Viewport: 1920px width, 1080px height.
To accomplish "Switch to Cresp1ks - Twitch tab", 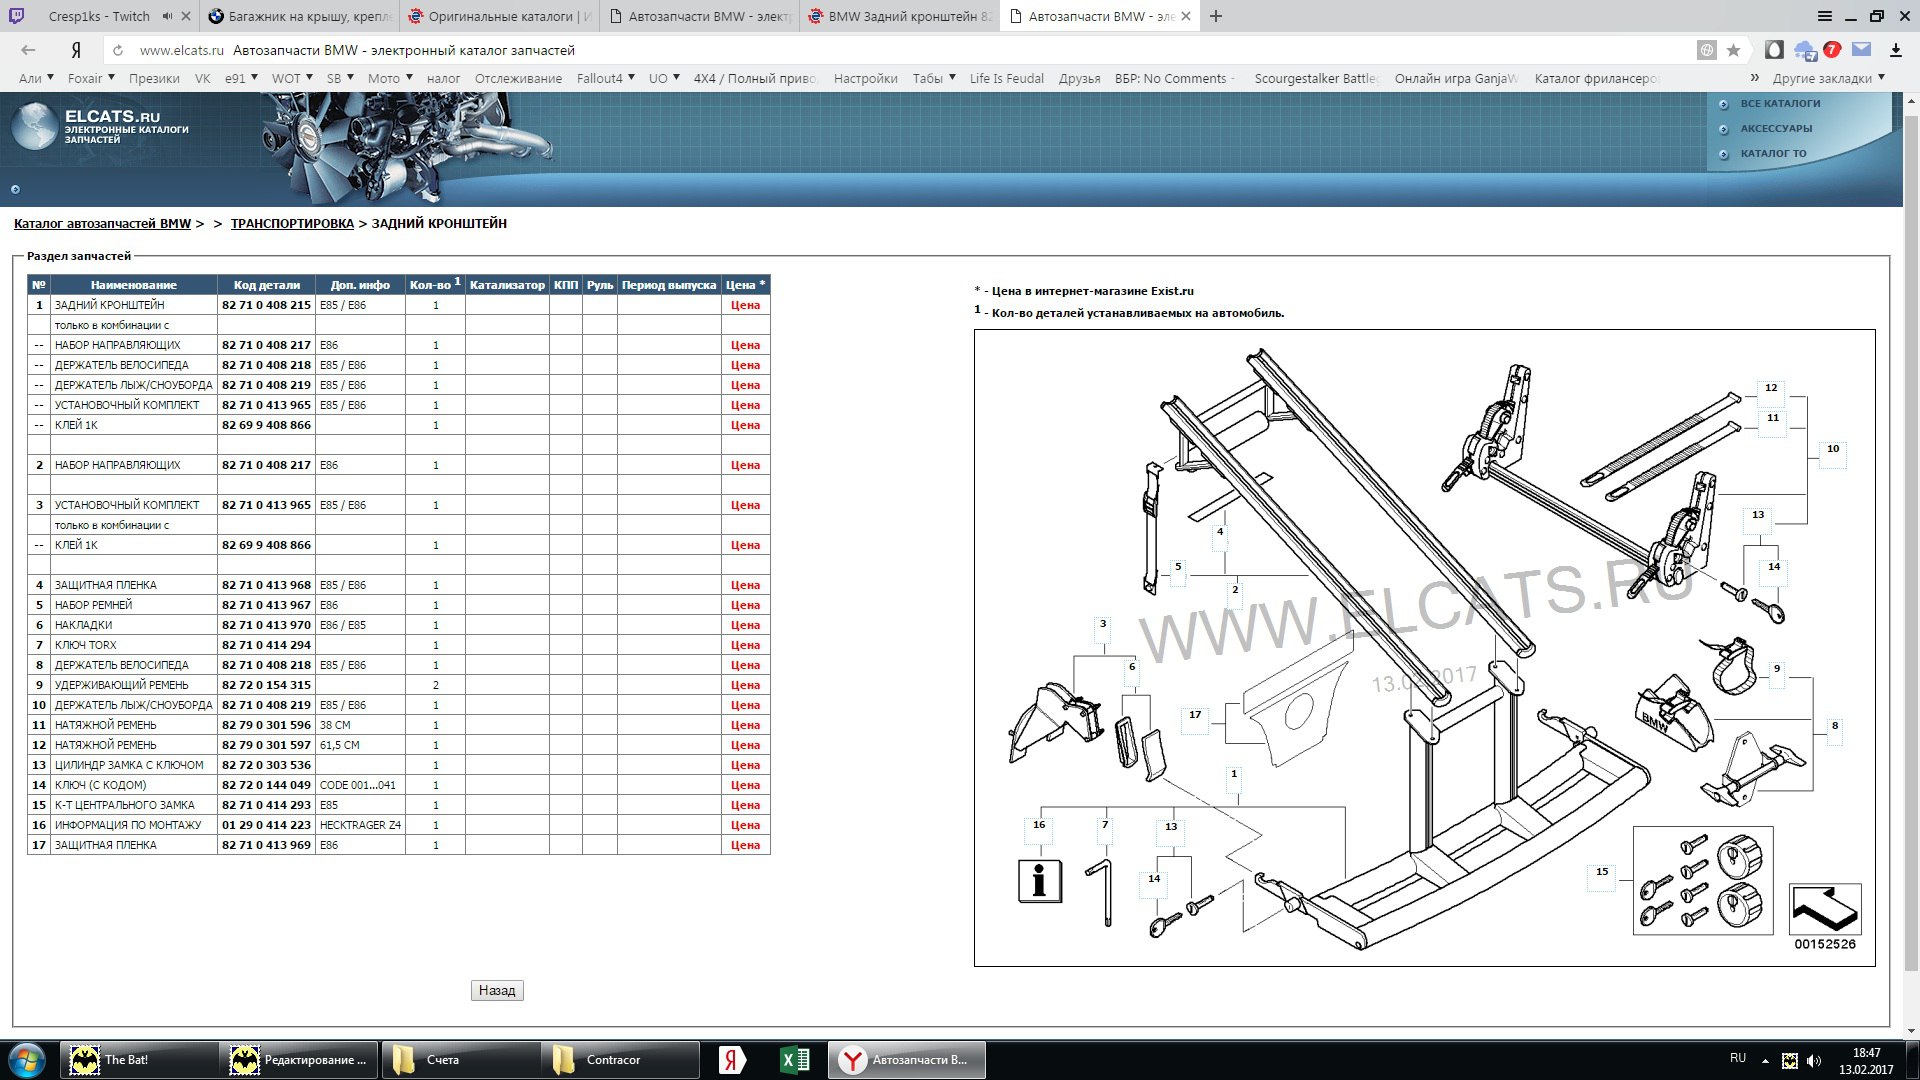I will [x=99, y=16].
